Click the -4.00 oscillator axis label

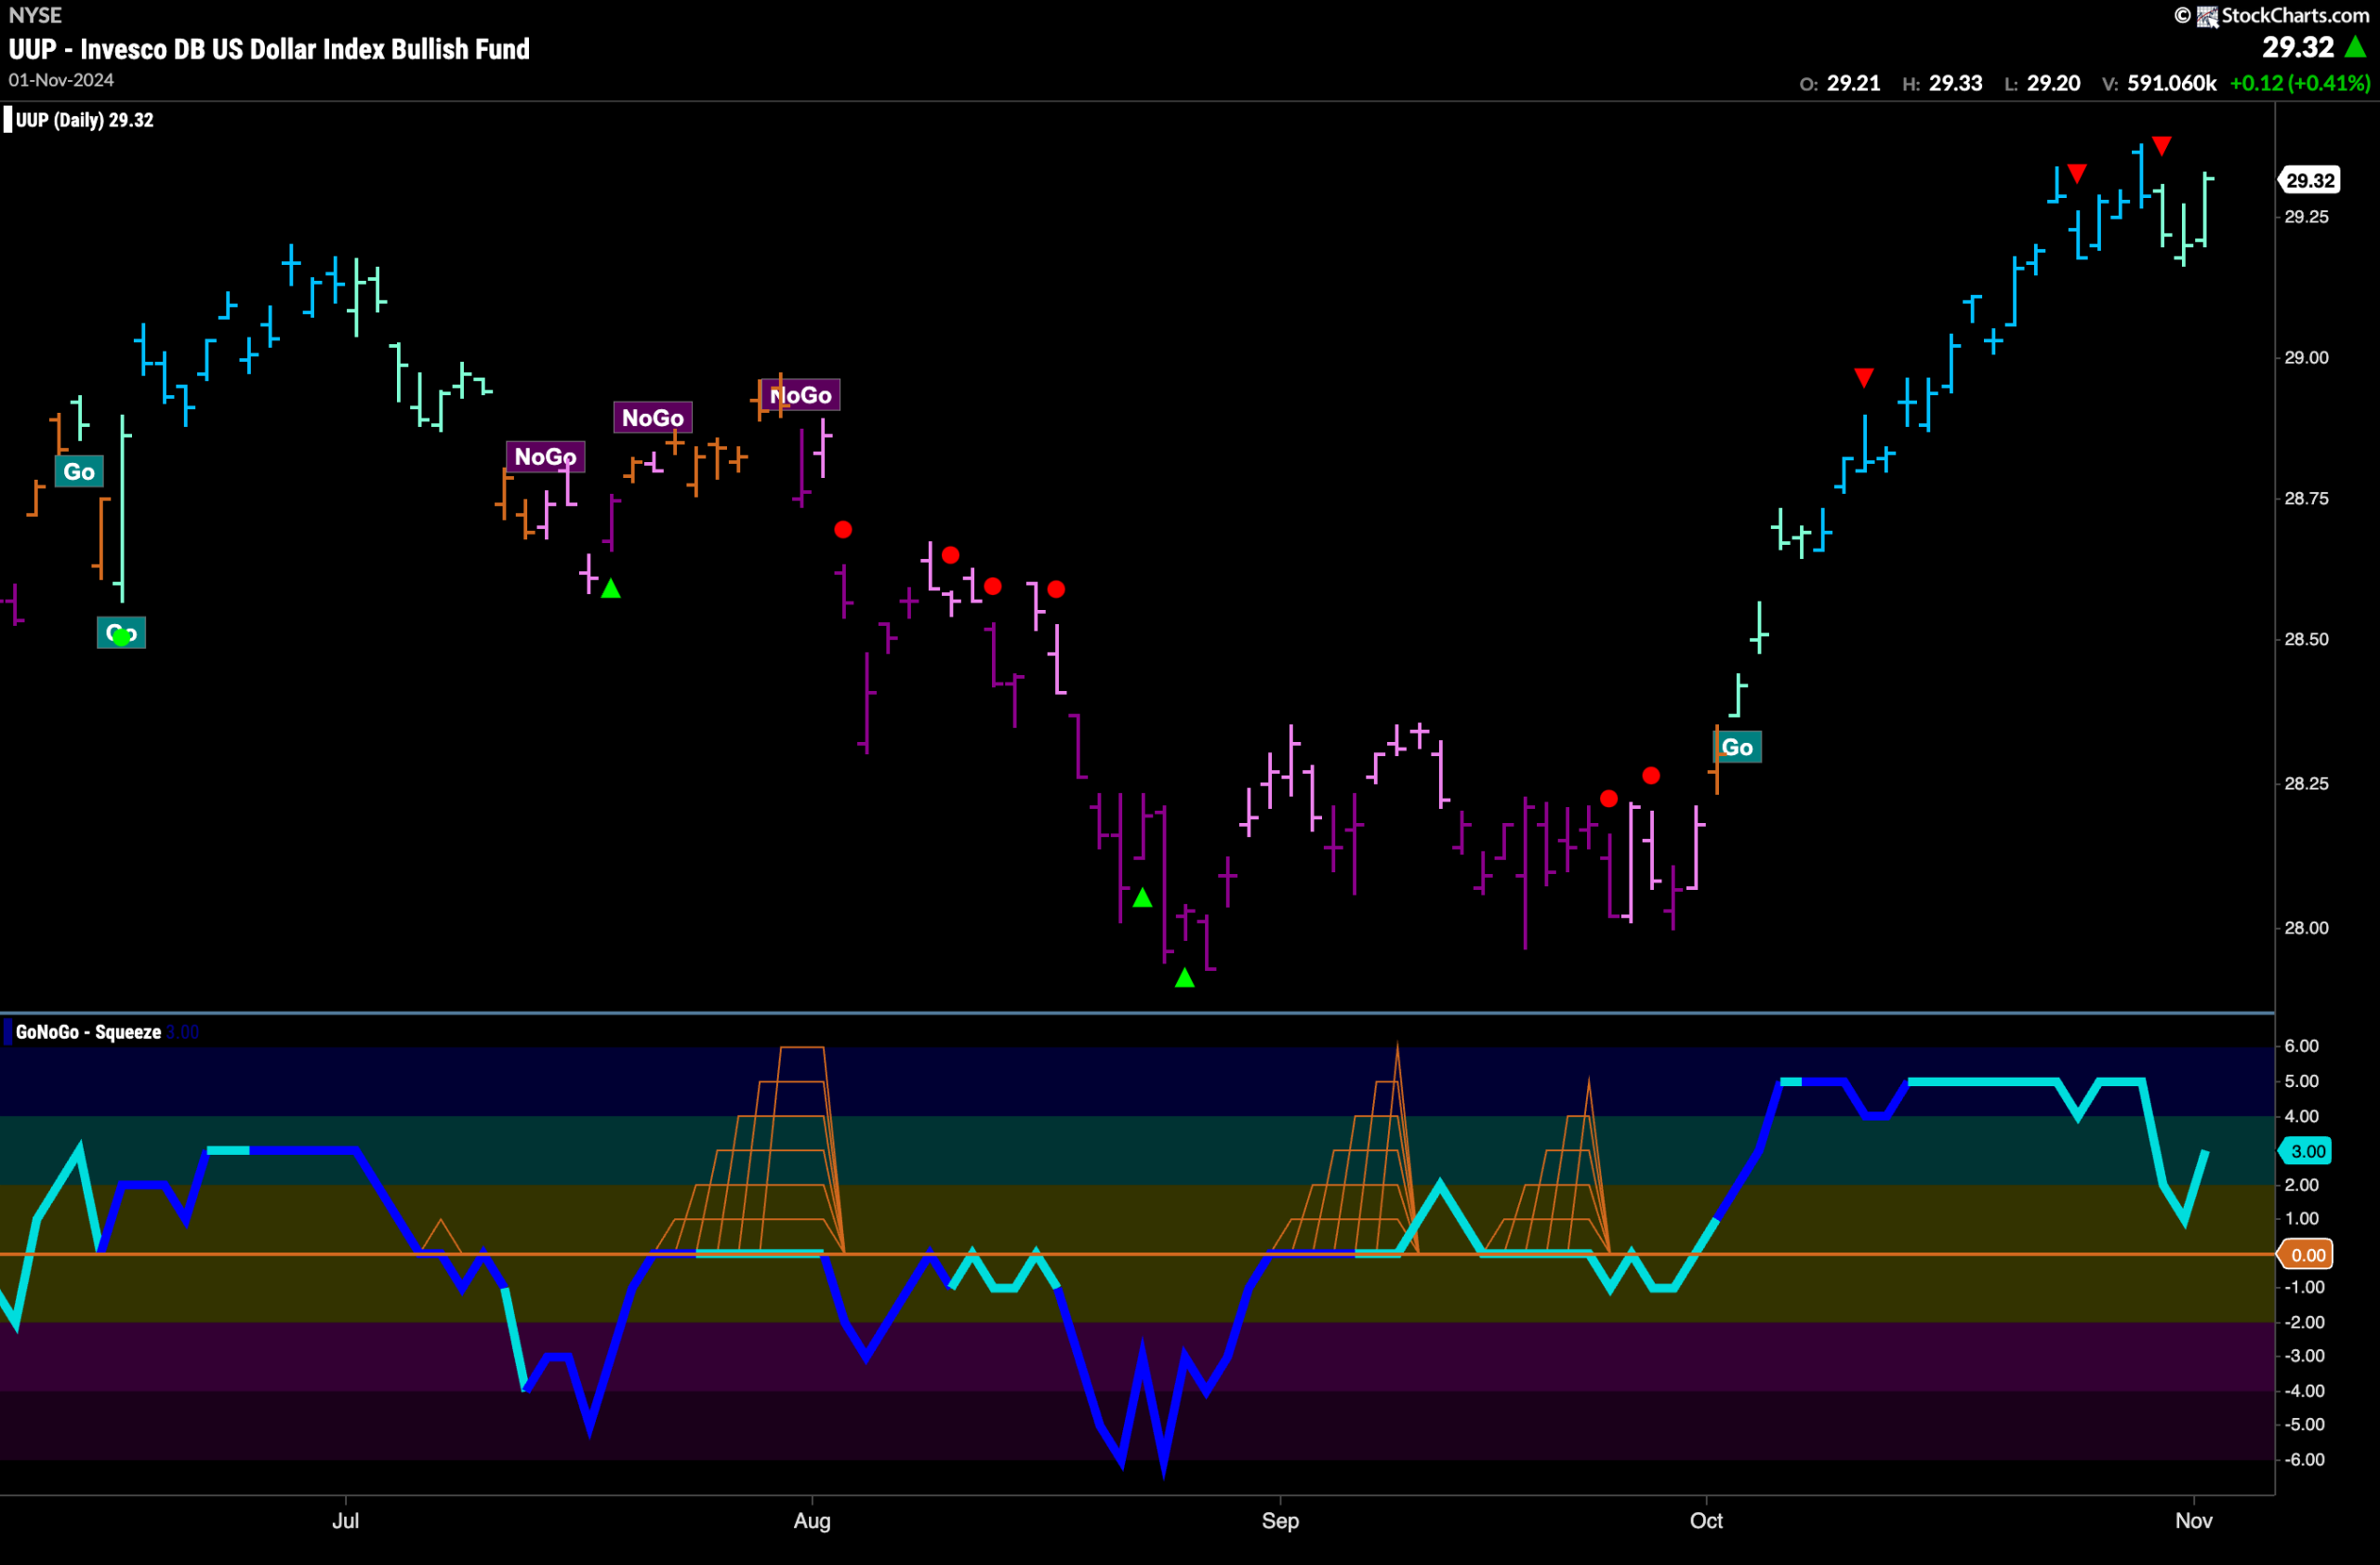click(2304, 1391)
